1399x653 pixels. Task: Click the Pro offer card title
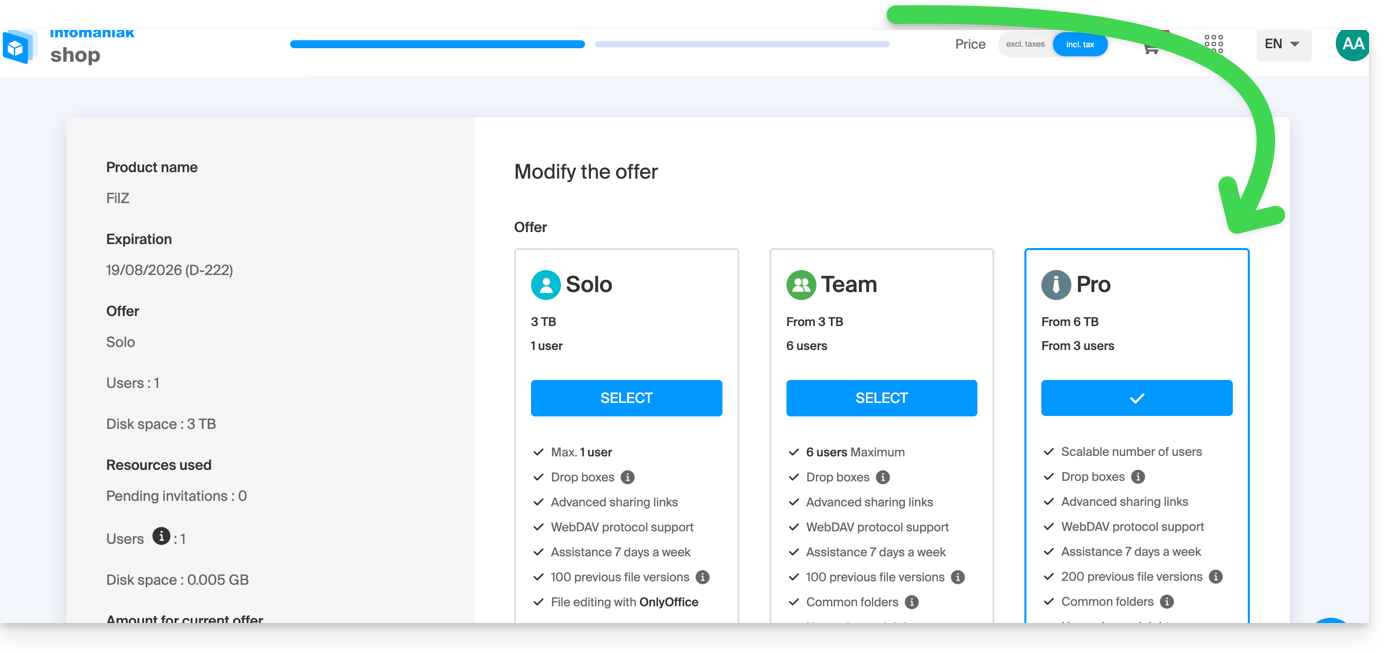(x=1093, y=285)
